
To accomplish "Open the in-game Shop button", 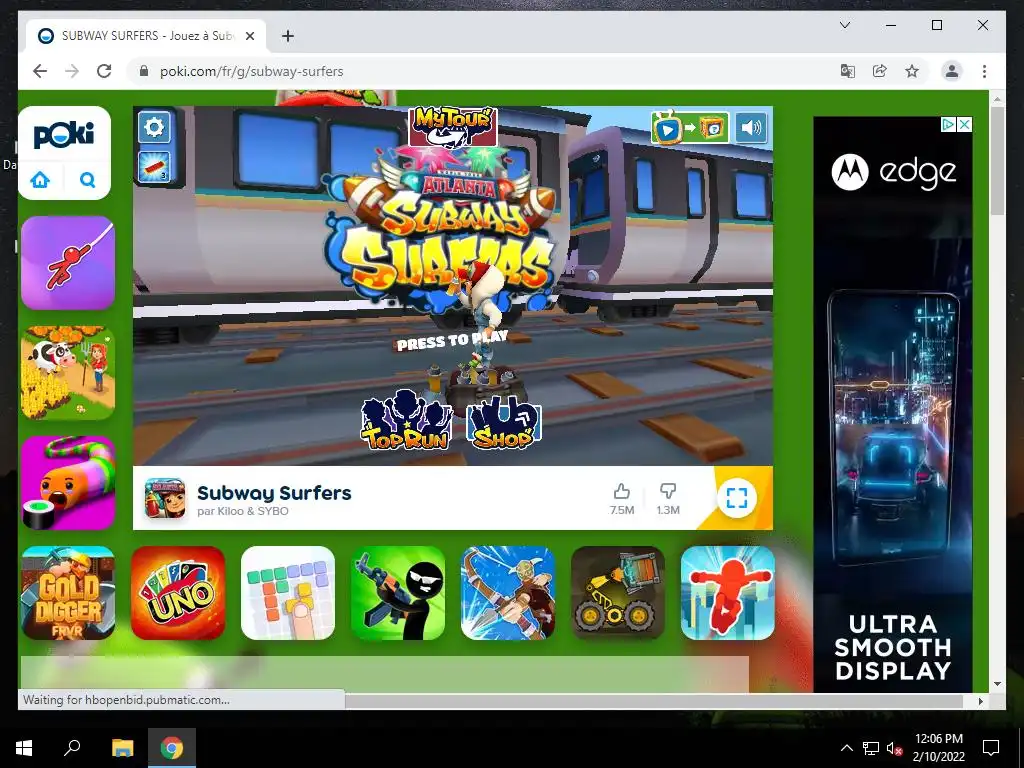I will tap(504, 423).
